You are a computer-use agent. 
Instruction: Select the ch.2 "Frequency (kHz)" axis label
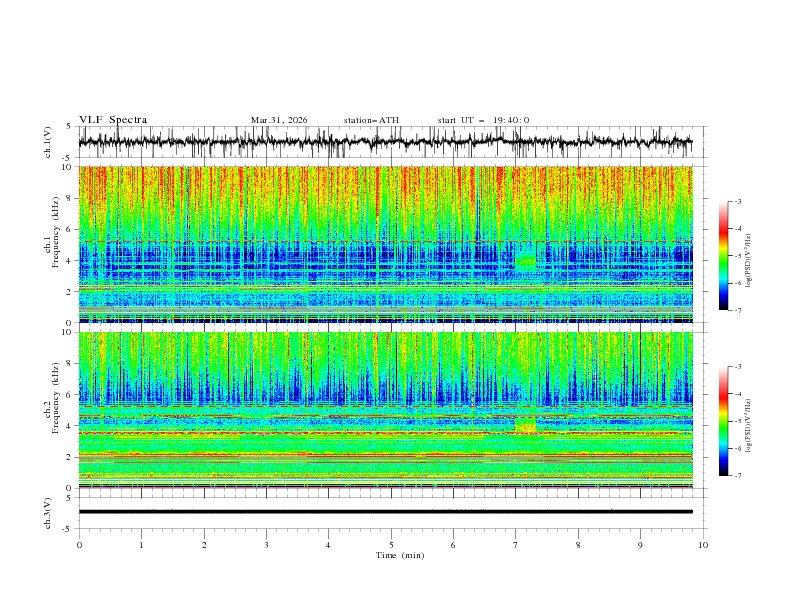point(55,398)
